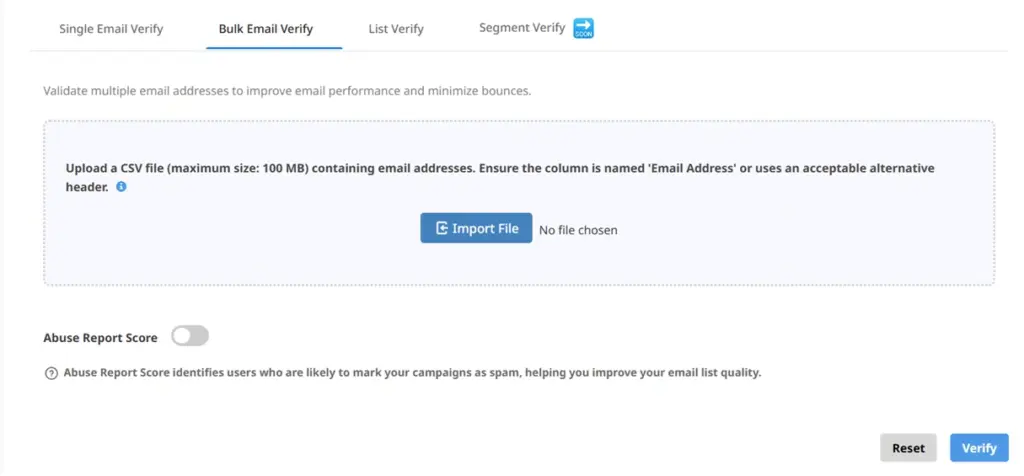Click the 'Validate multiple email addresses' description

[287, 91]
